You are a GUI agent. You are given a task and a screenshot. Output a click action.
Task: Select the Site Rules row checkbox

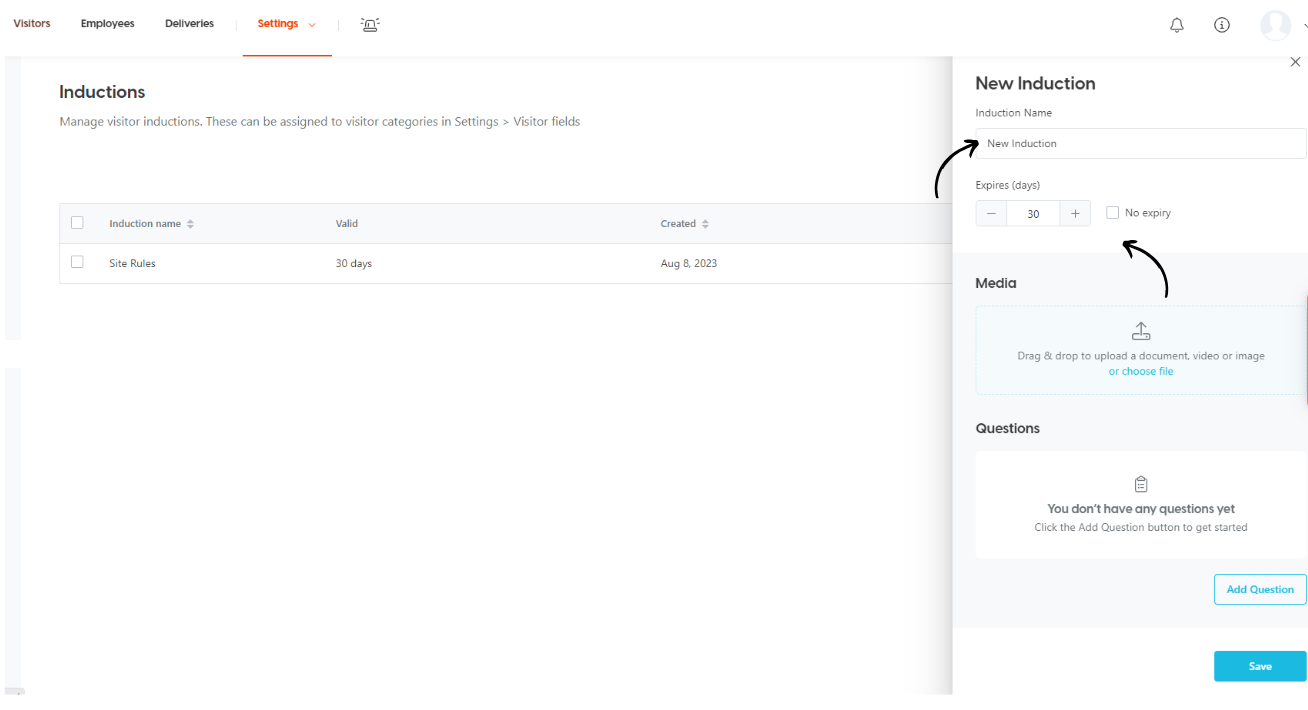tap(77, 262)
